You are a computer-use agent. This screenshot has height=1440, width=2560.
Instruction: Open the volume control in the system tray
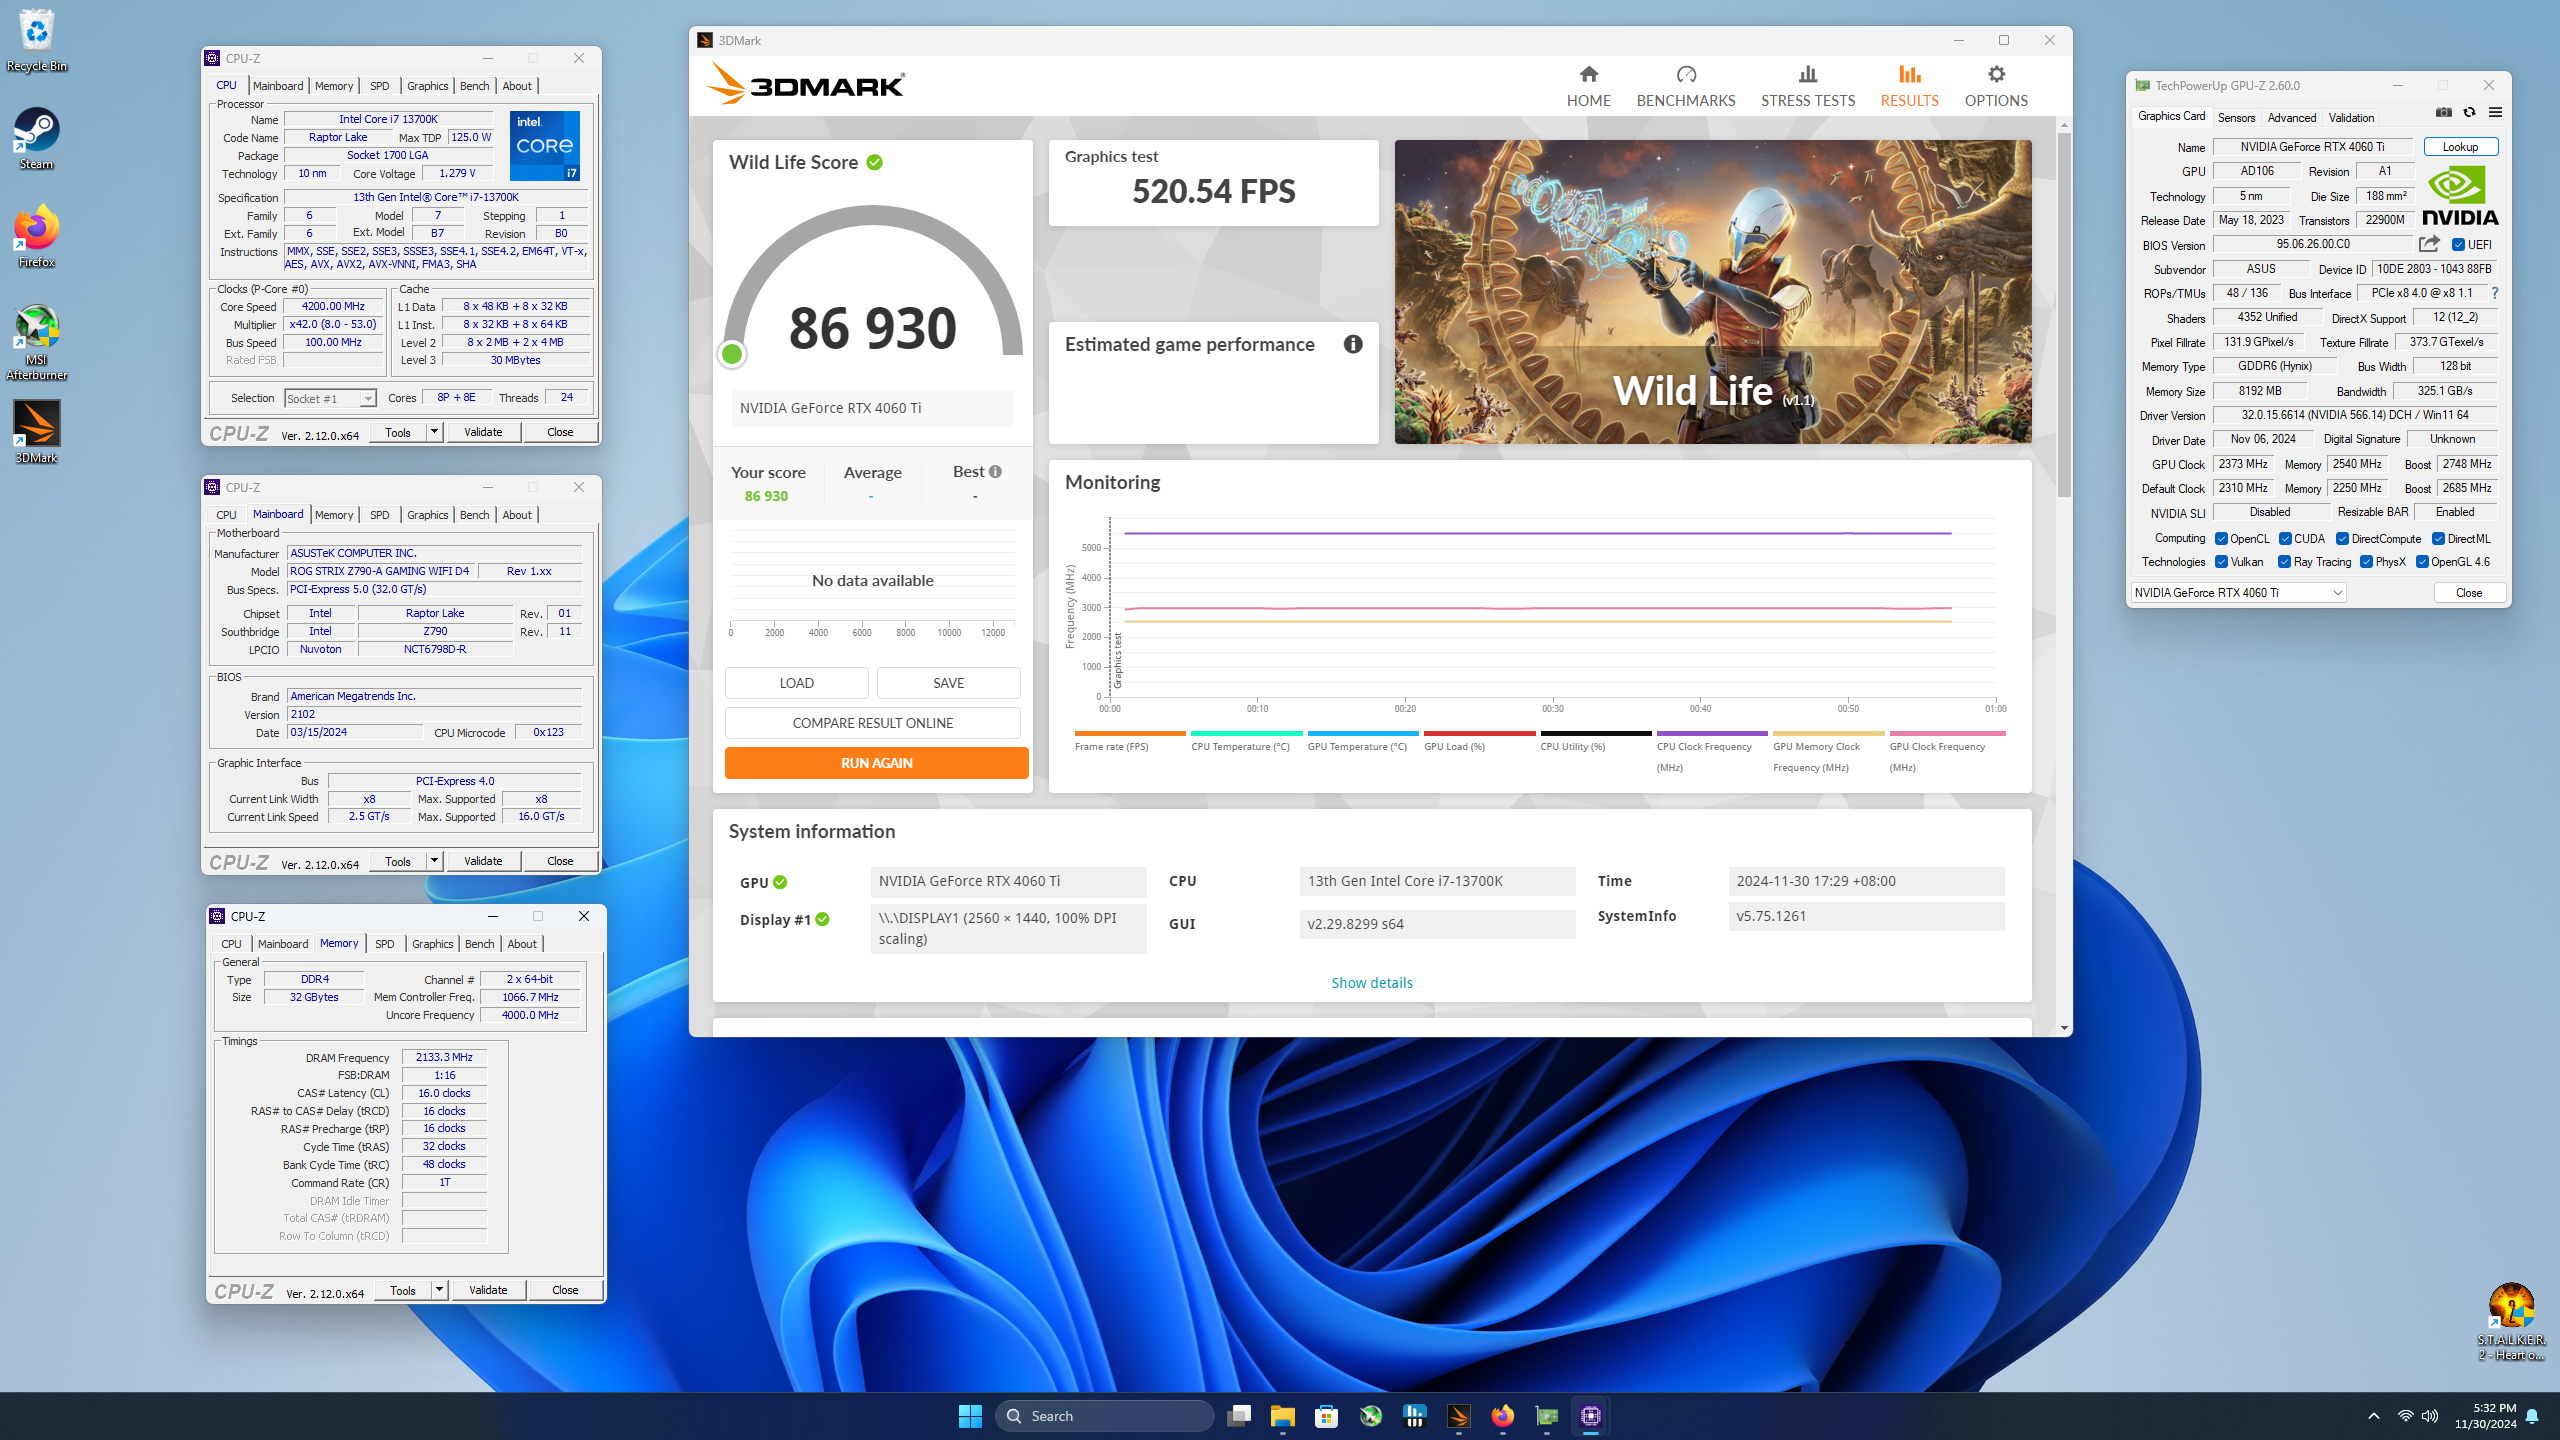[2430, 1416]
